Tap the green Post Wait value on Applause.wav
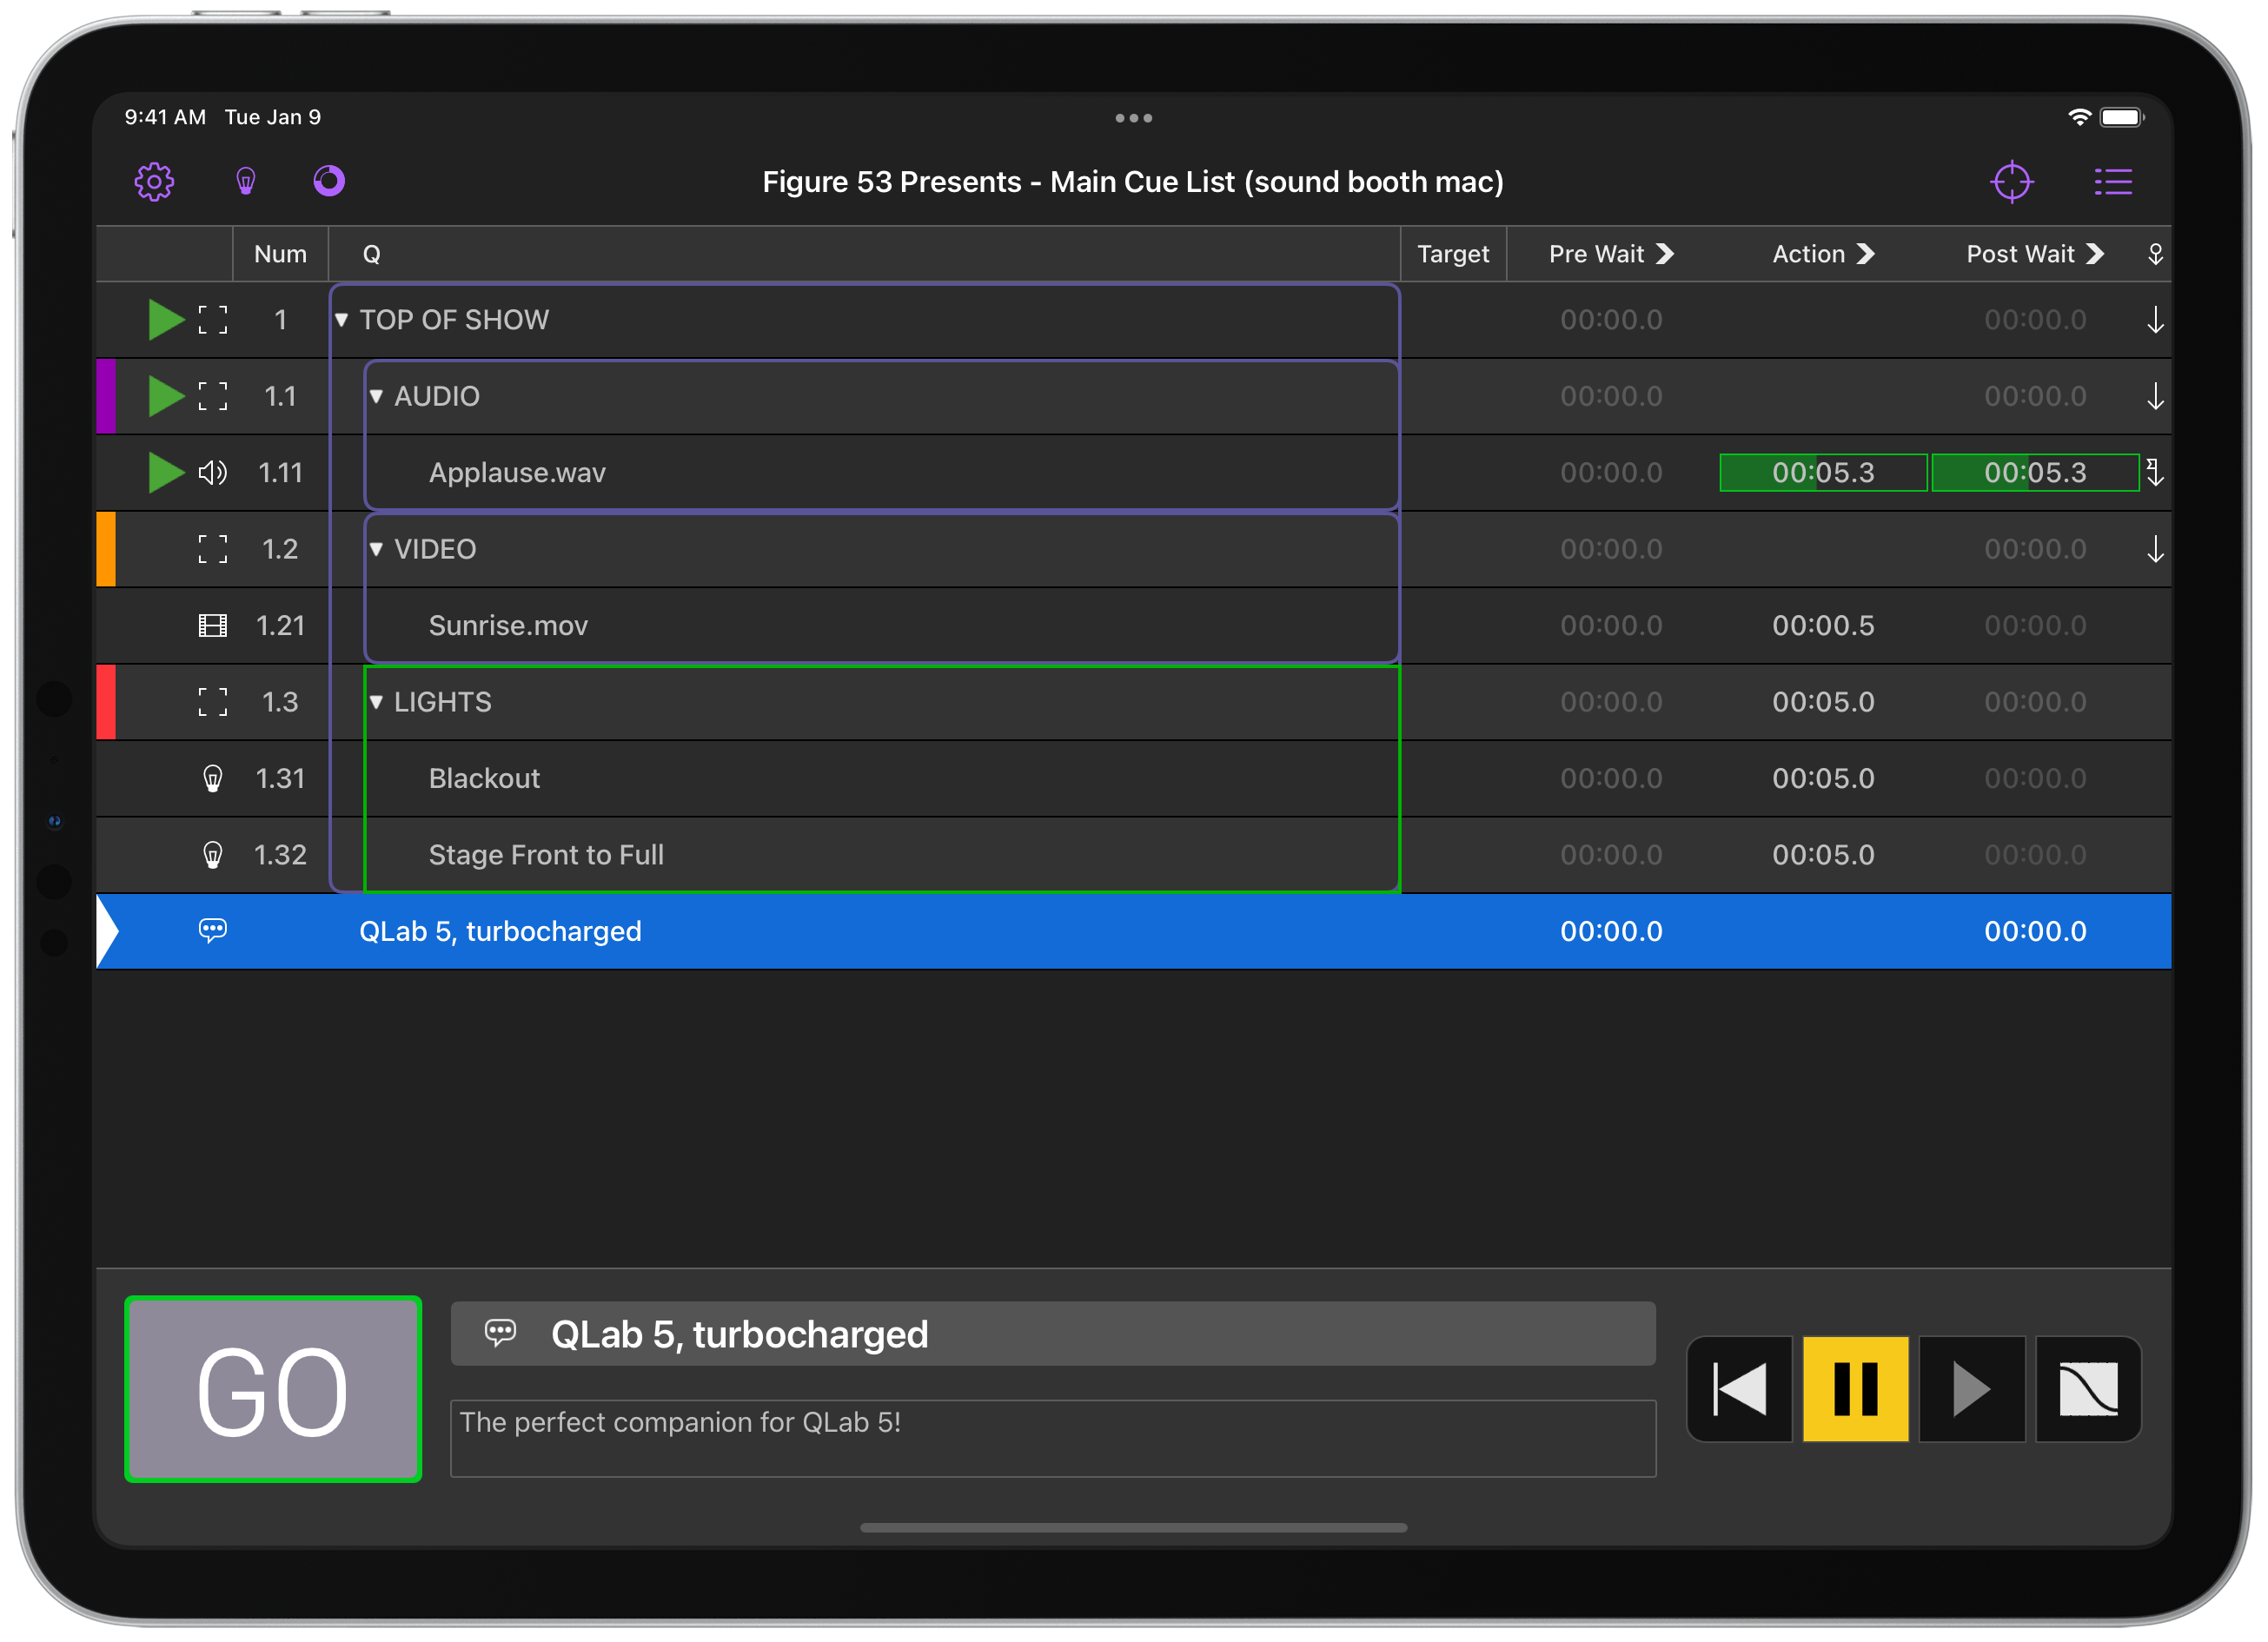The image size is (2268, 1642). [x=2035, y=472]
